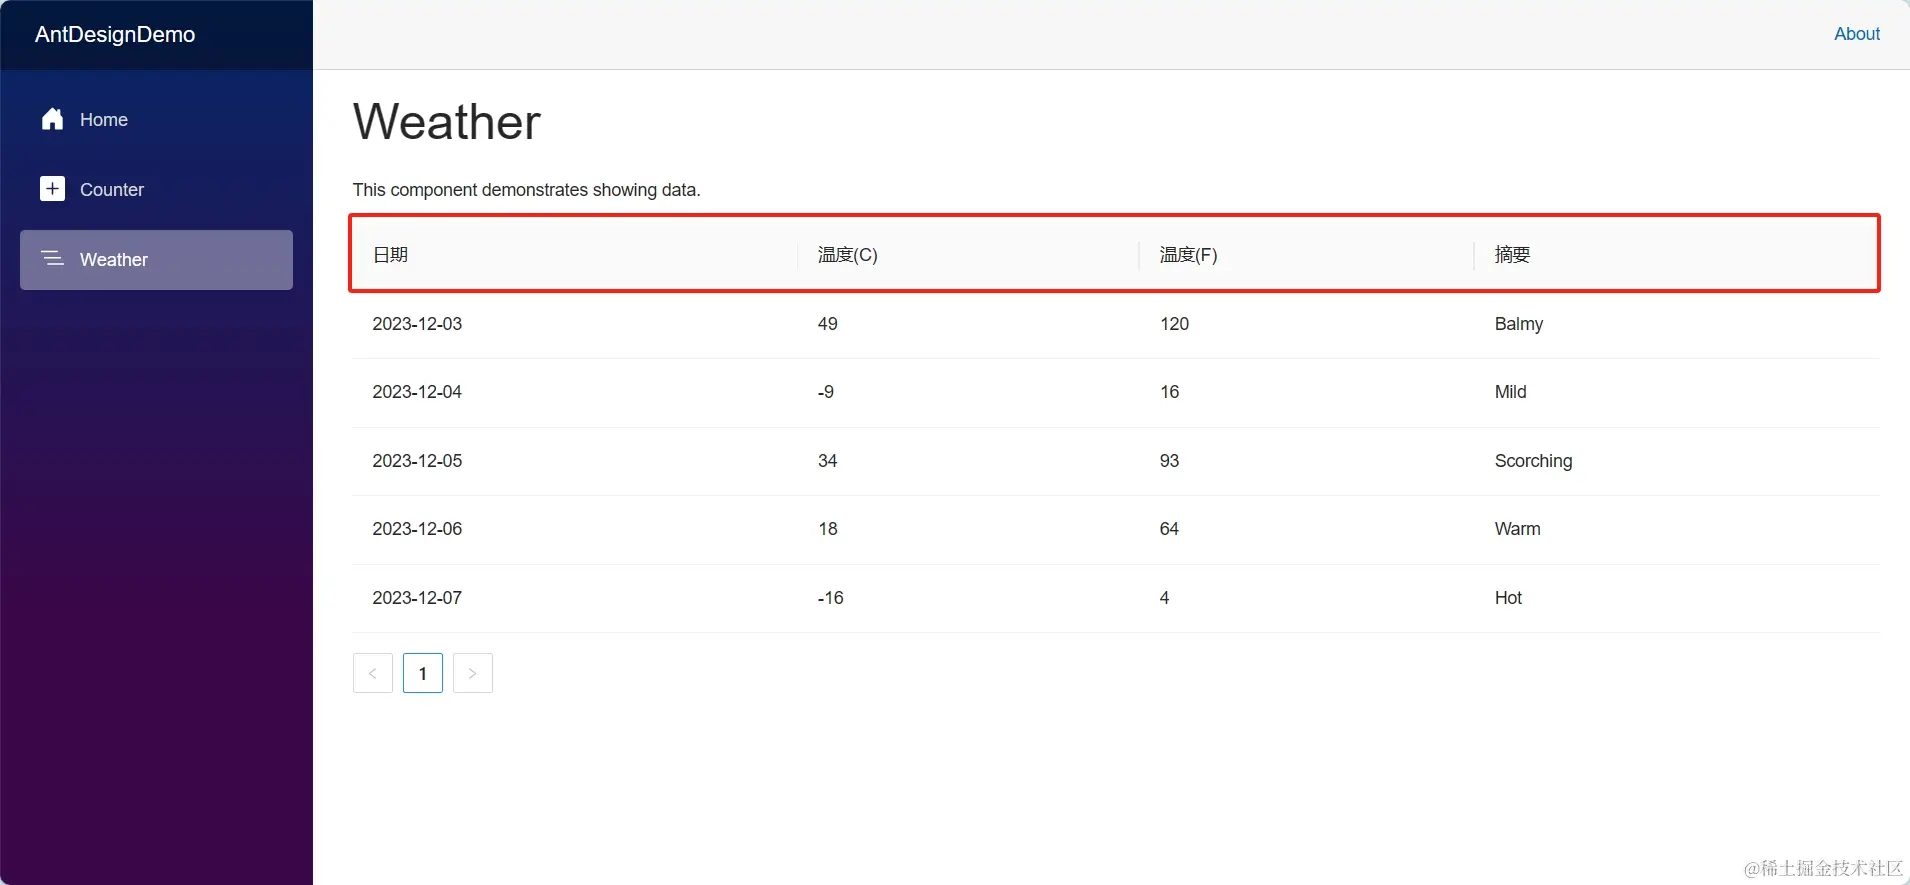Click Celsius value 34
This screenshot has width=1910, height=885.
[x=828, y=461]
